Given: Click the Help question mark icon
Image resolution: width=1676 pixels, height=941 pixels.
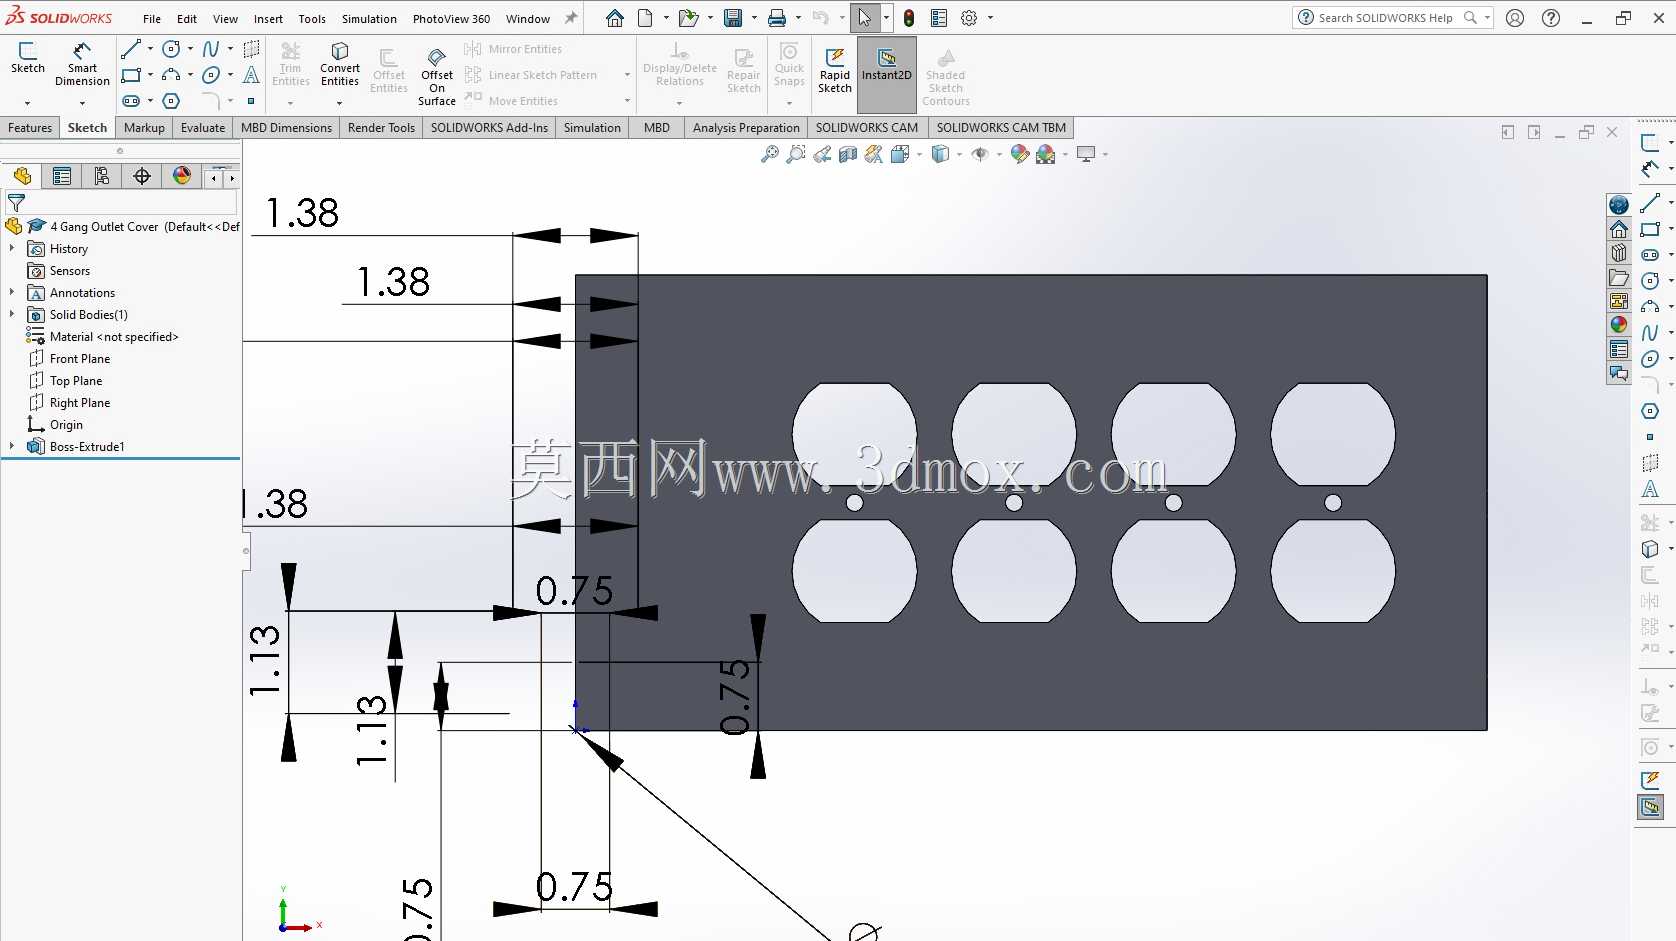Looking at the screenshot, I should pyautogui.click(x=1551, y=18).
